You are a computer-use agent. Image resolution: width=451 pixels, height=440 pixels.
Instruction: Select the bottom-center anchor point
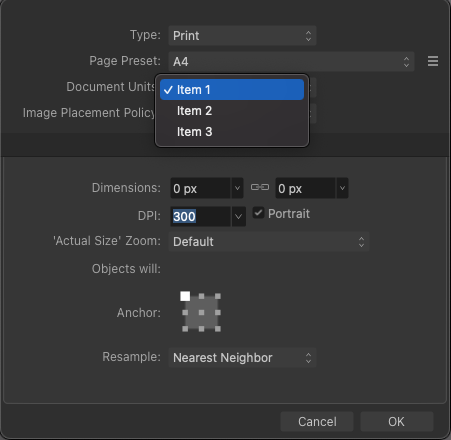tap(201, 329)
